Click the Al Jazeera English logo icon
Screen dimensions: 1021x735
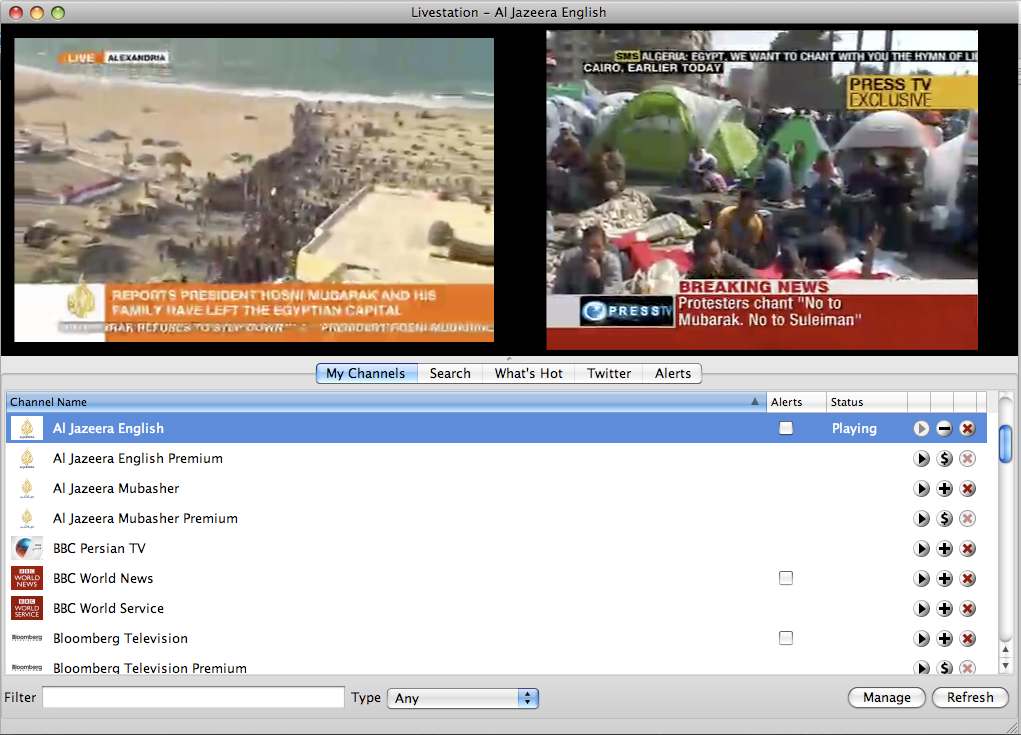pos(27,428)
